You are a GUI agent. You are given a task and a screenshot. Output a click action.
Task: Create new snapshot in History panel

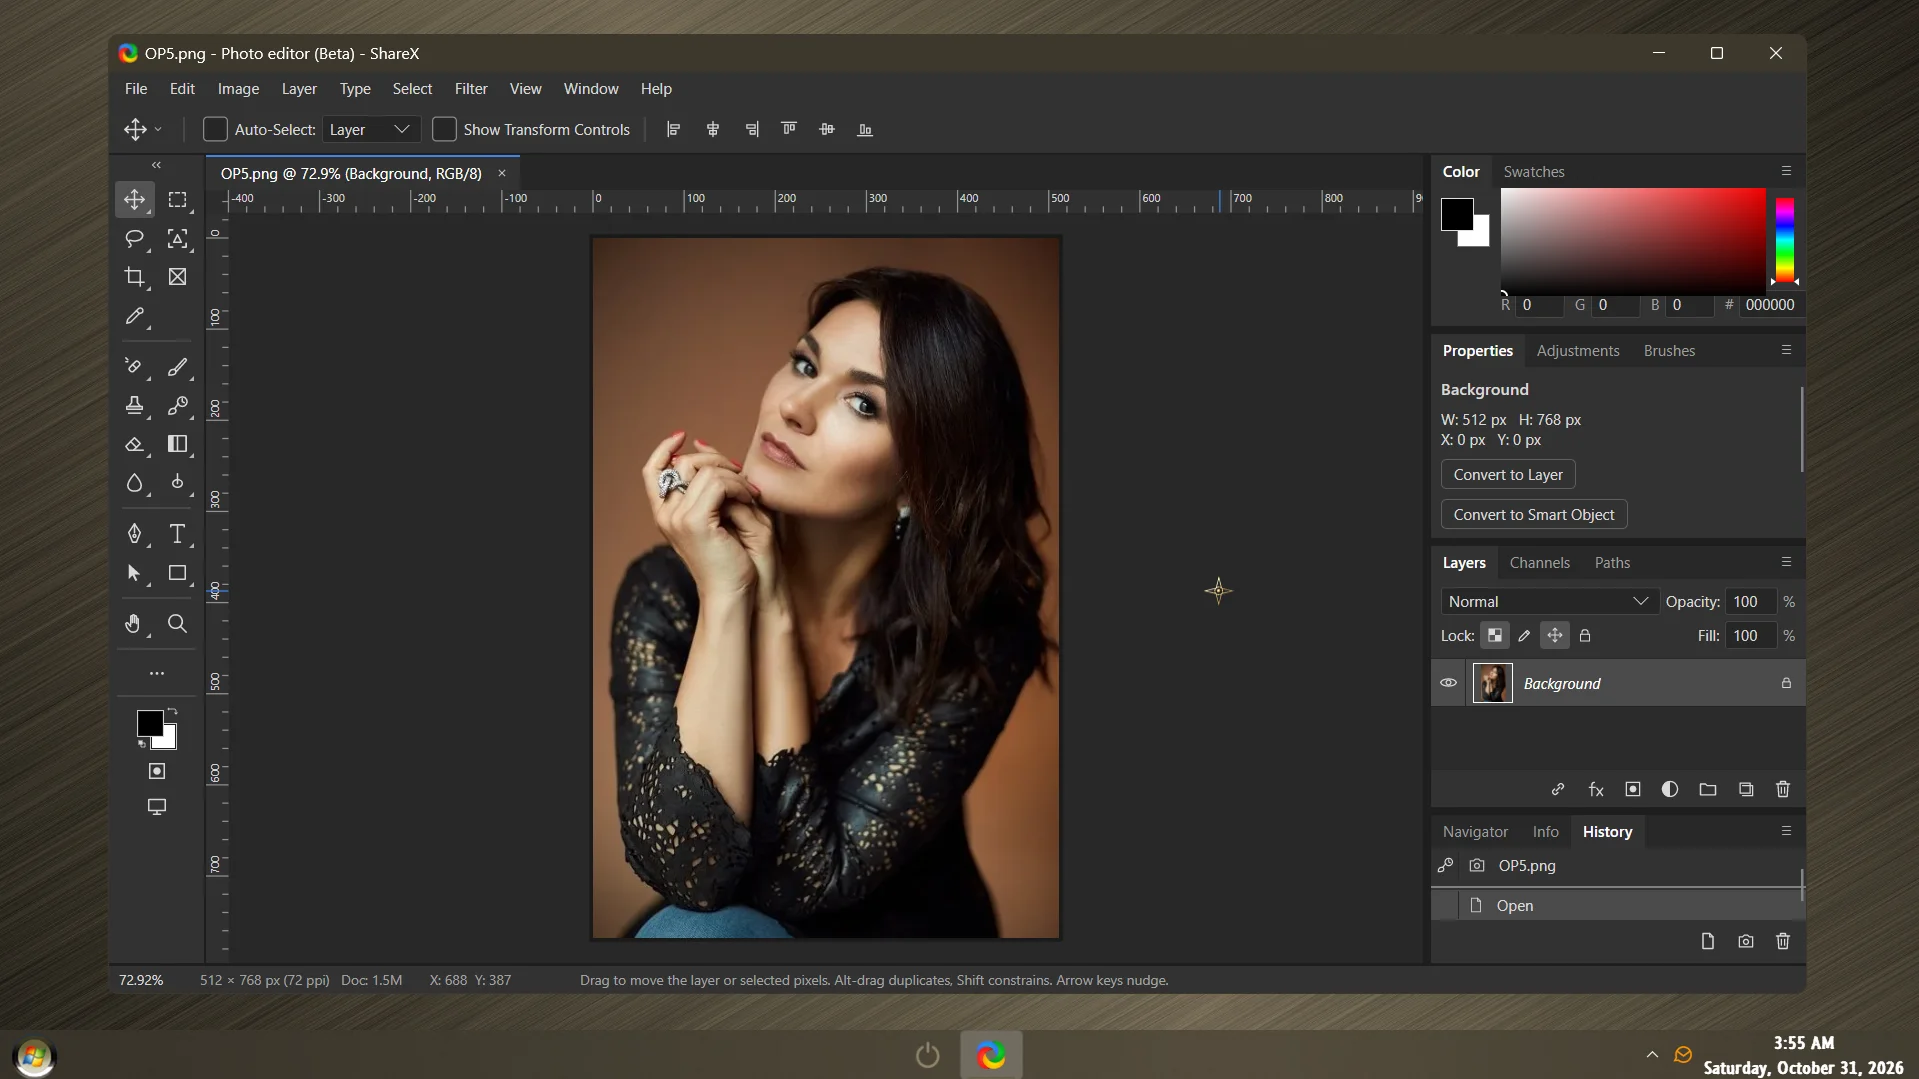pyautogui.click(x=1746, y=941)
